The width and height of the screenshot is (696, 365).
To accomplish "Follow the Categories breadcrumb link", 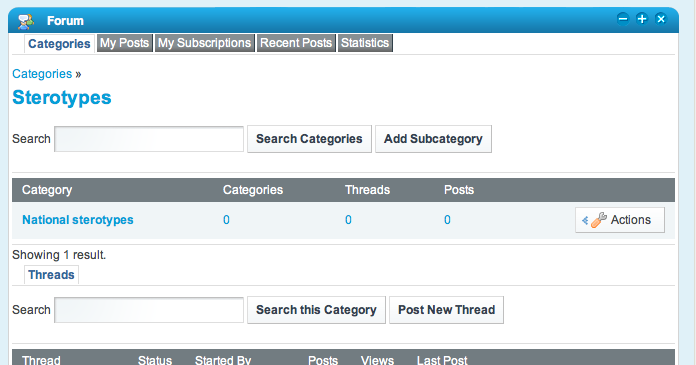I will pyautogui.click(x=42, y=74).
